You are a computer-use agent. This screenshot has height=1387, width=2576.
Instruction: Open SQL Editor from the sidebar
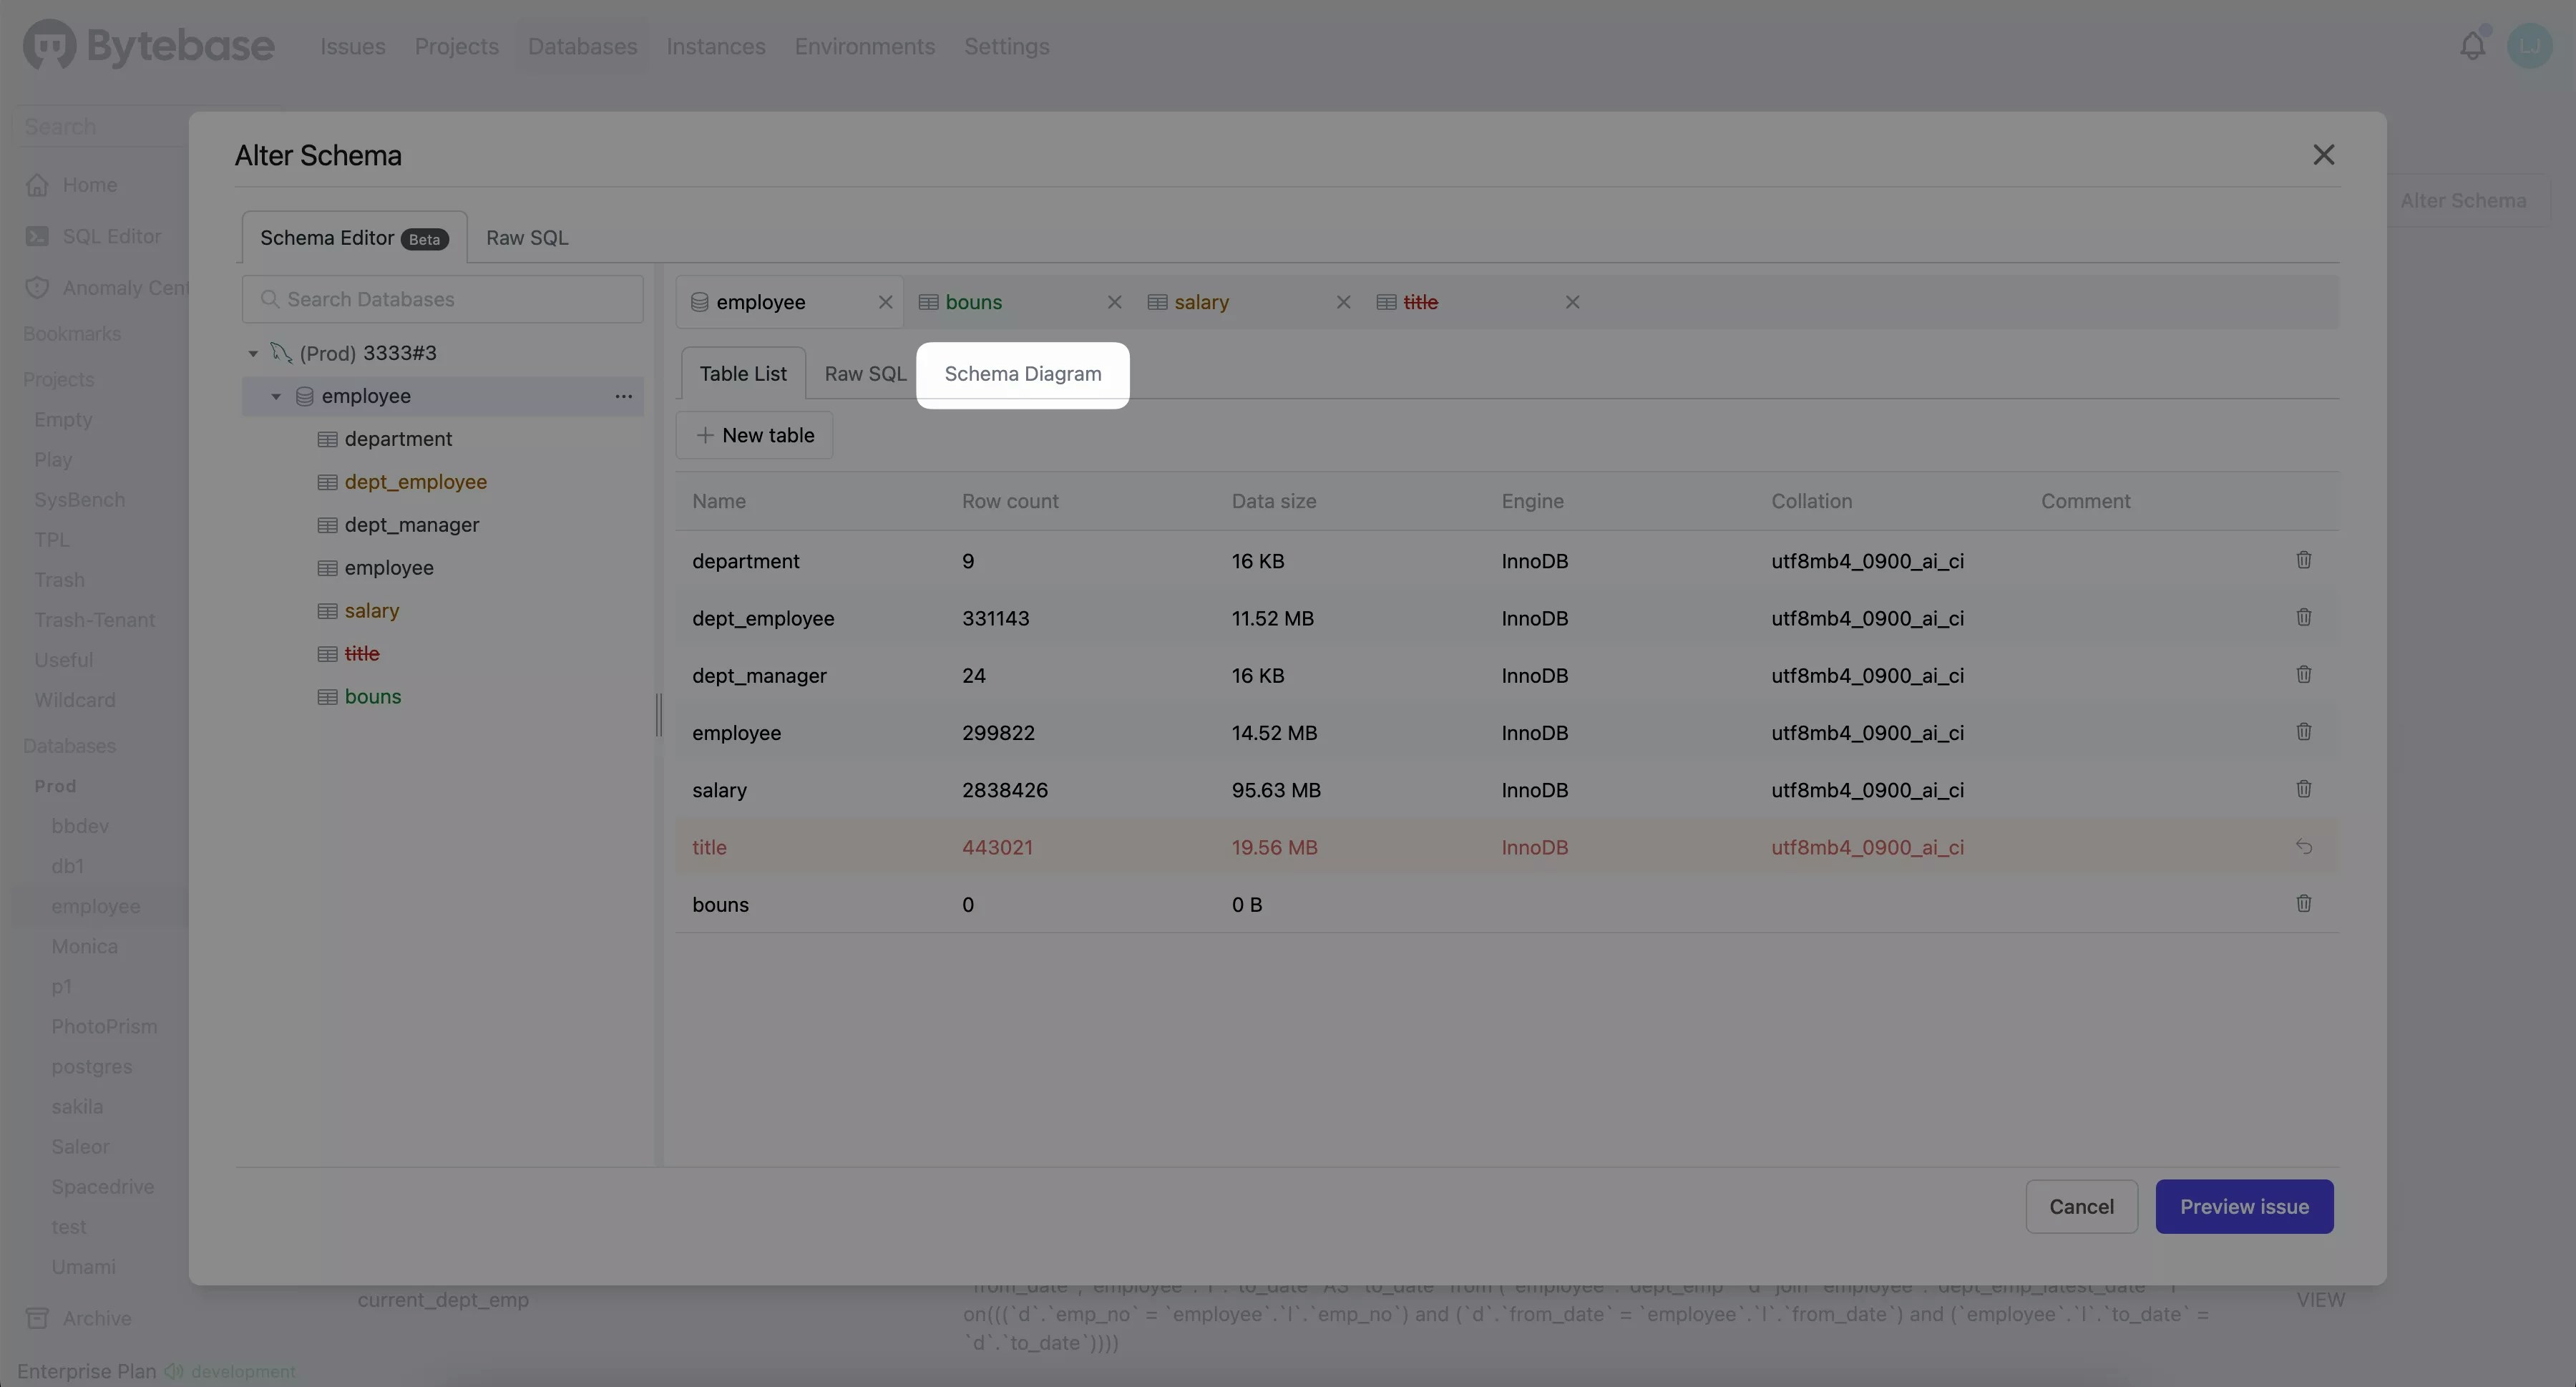(110, 236)
